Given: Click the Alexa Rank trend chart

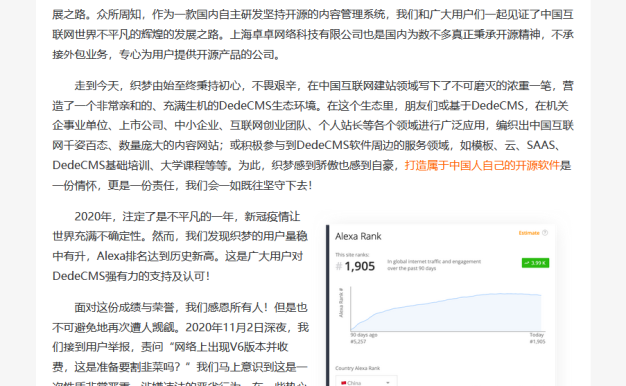Looking at the screenshot, I should [446, 310].
